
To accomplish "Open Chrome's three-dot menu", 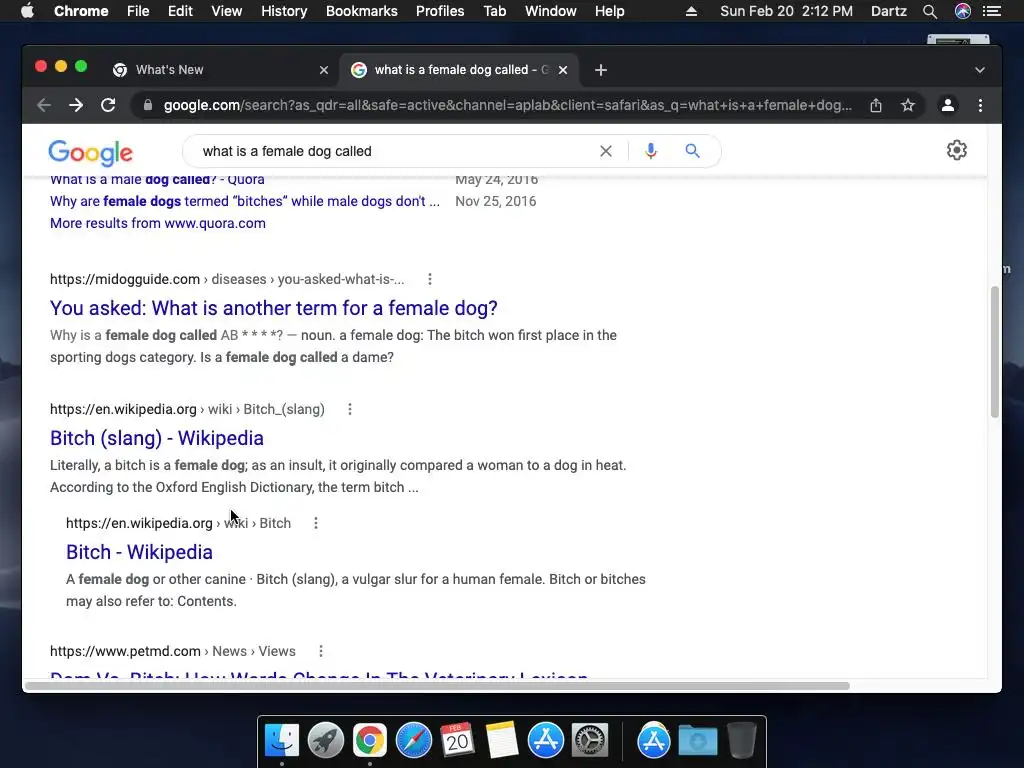I will click(x=980, y=105).
